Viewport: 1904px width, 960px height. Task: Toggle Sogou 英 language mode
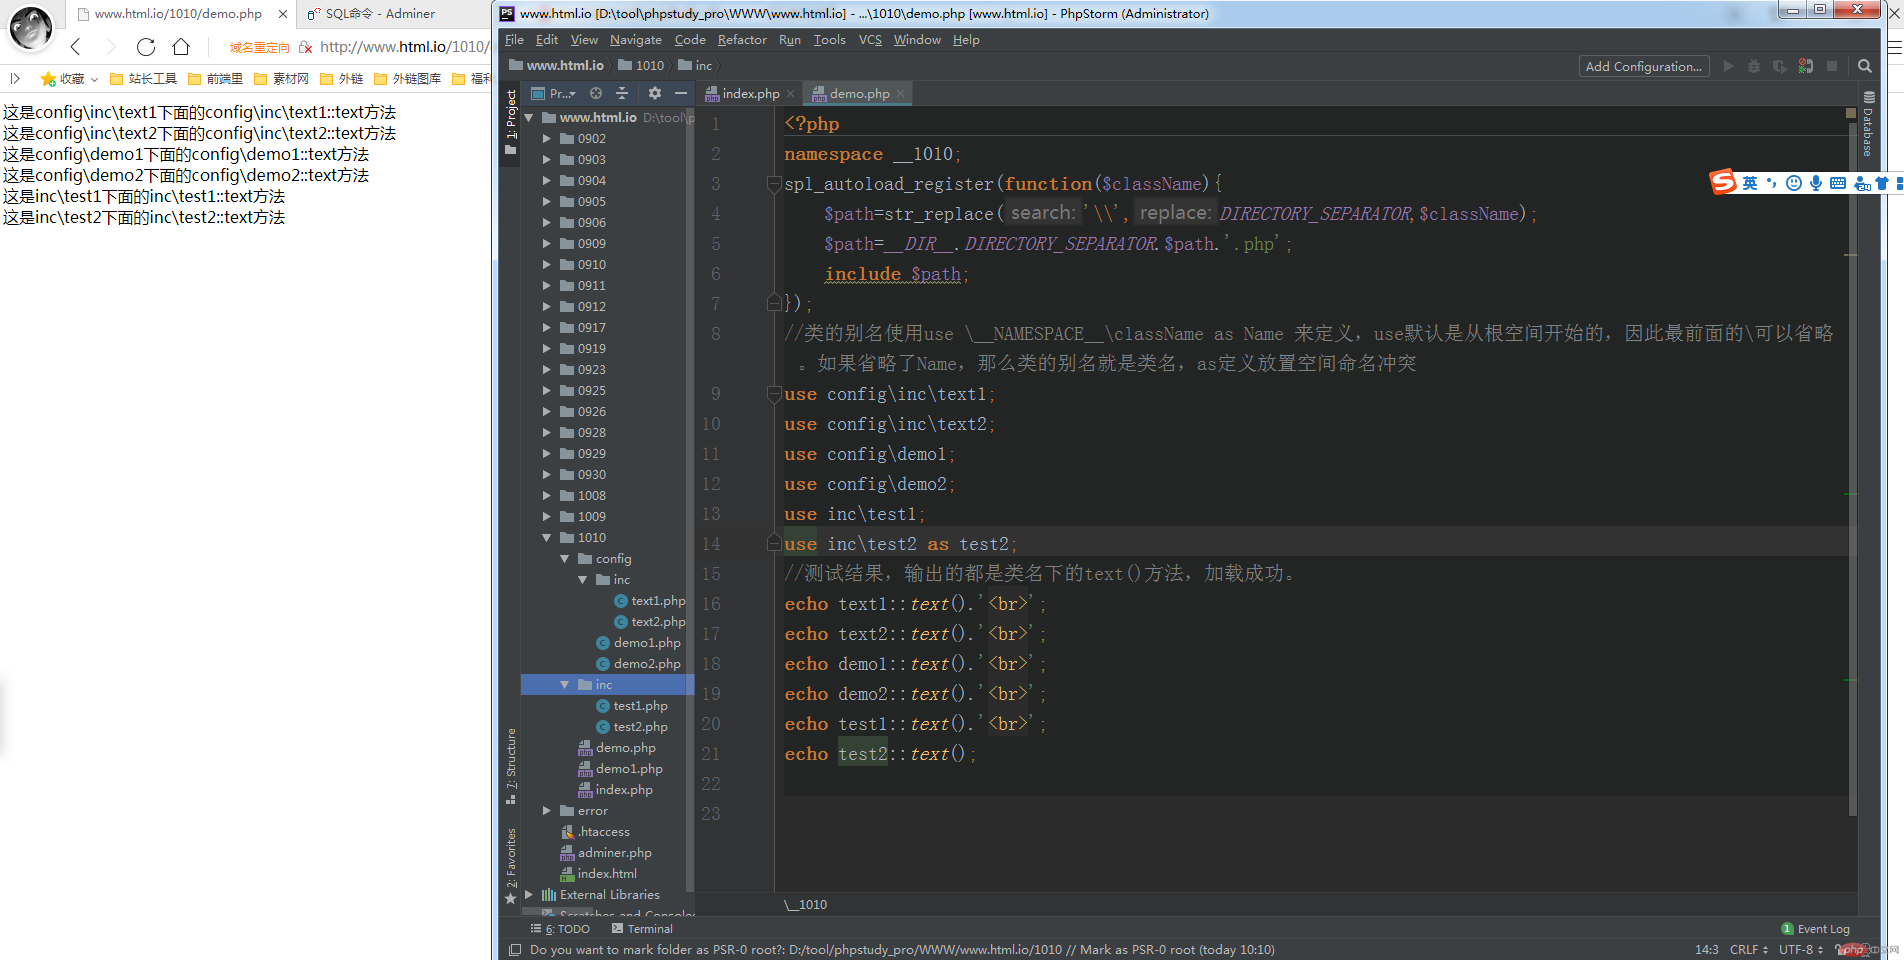1750,183
